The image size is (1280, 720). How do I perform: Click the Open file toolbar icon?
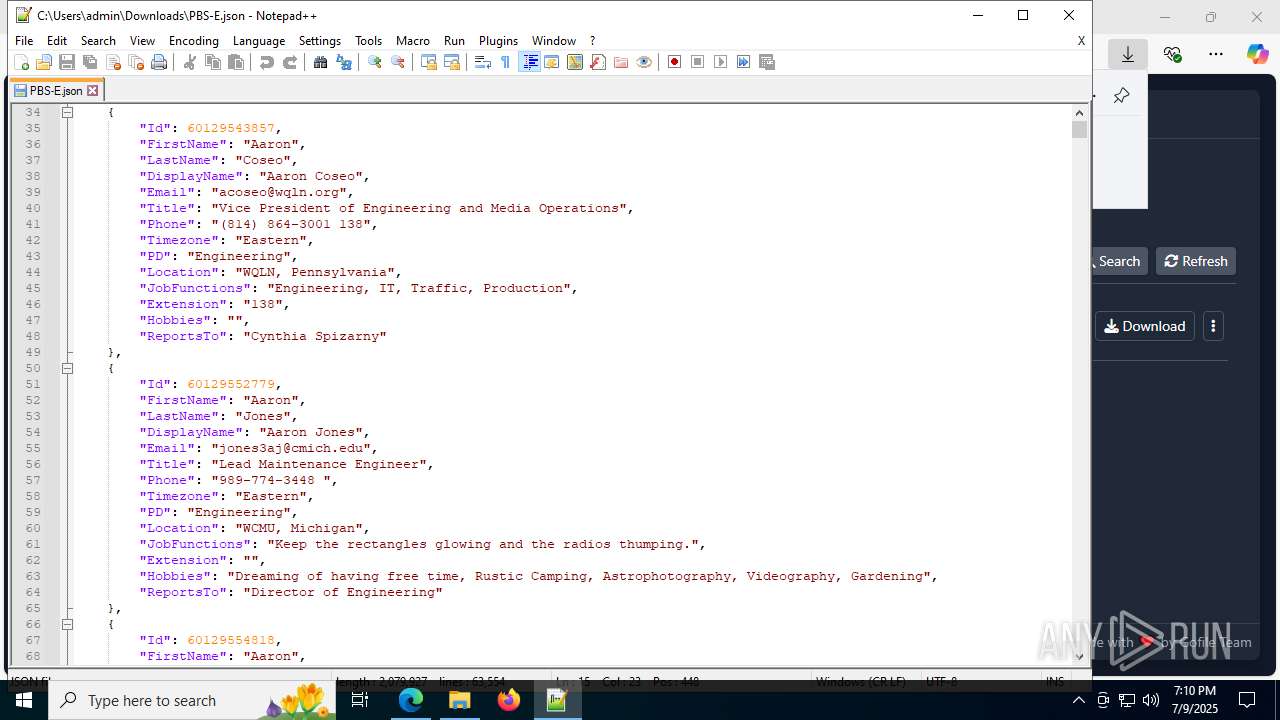tap(43, 62)
